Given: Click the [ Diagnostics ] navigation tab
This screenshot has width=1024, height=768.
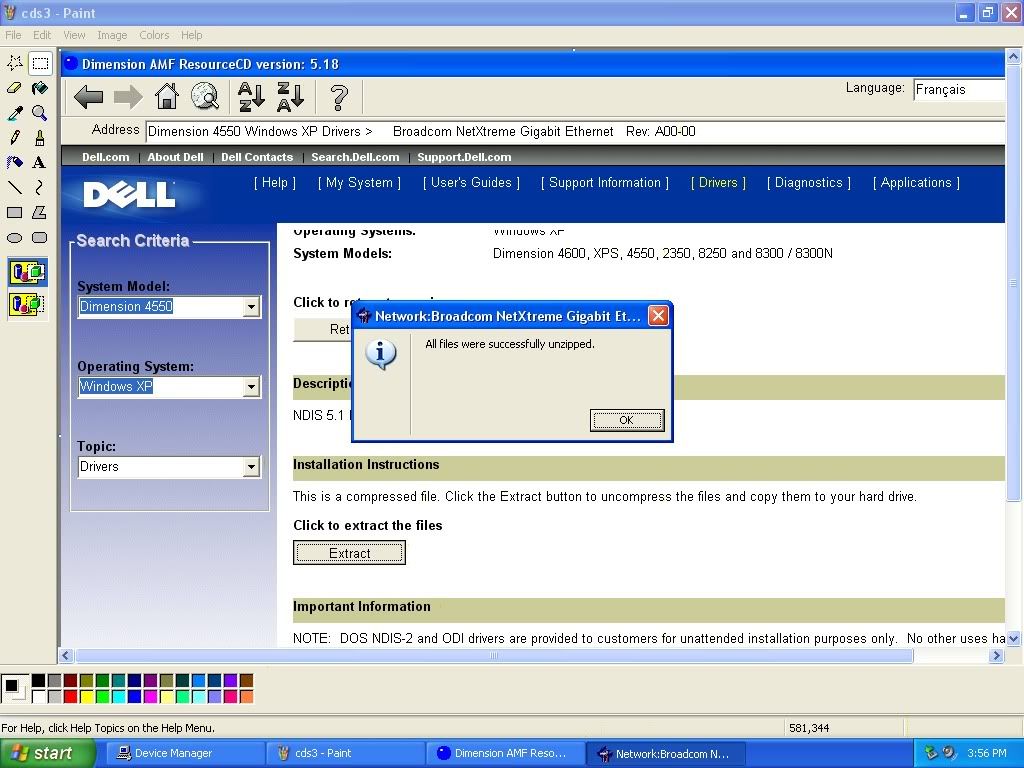Looking at the screenshot, I should pos(809,183).
